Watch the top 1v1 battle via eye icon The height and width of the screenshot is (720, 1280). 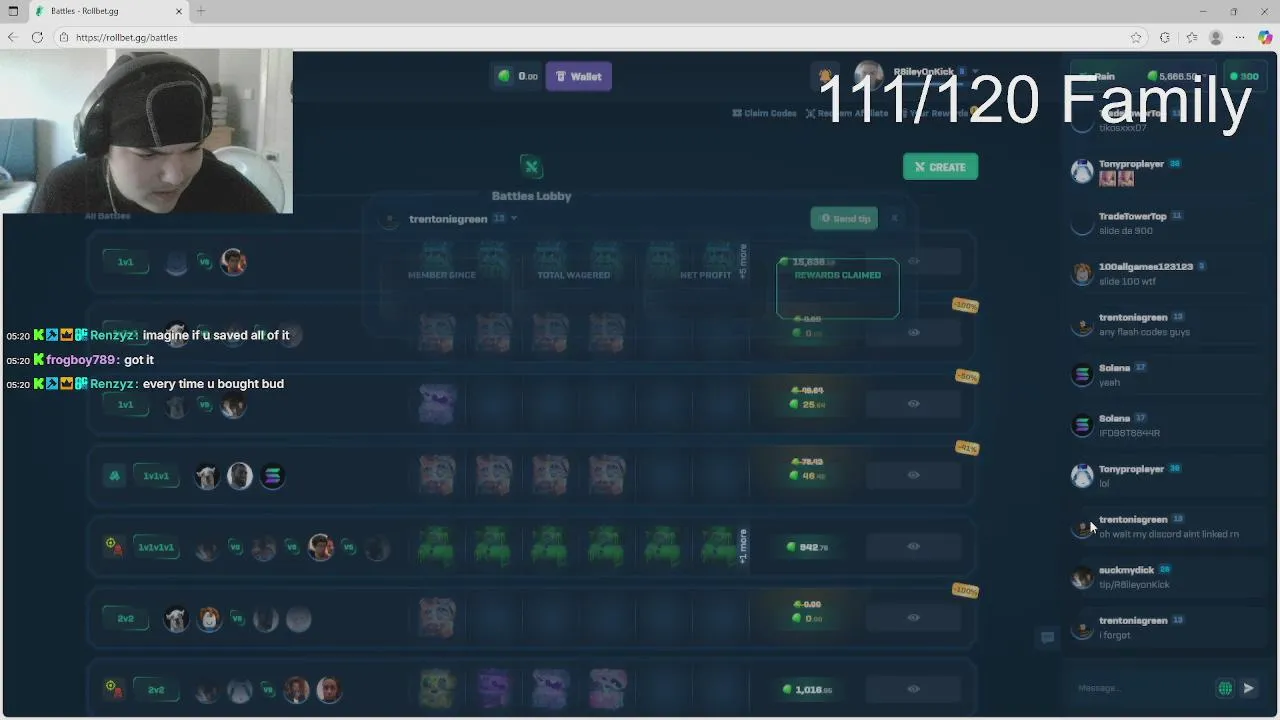(x=913, y=261)
